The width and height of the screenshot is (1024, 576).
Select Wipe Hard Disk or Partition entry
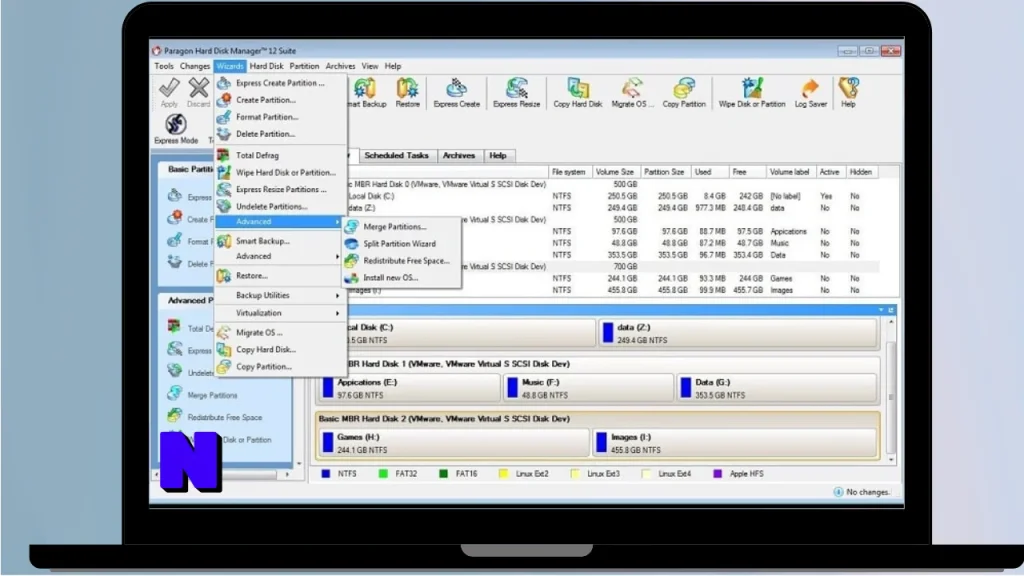click(x=281, y=172)
